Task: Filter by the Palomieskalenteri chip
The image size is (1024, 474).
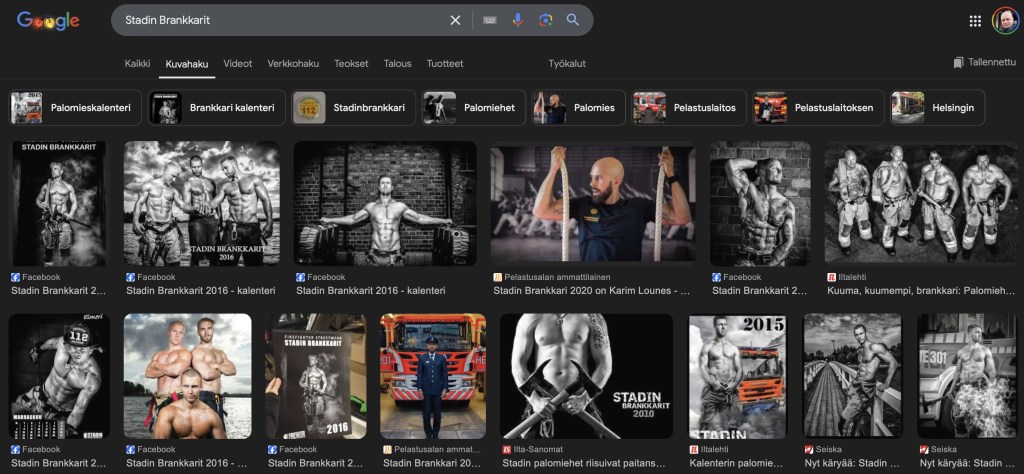Action: click(x=76, y=108)
